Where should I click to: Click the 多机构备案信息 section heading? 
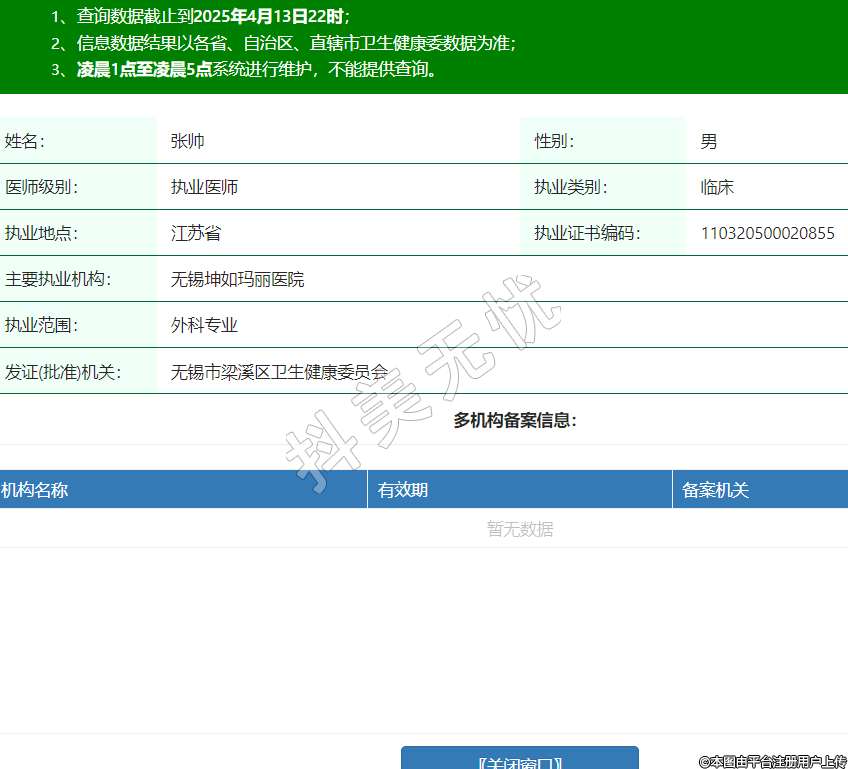[515, 420]
